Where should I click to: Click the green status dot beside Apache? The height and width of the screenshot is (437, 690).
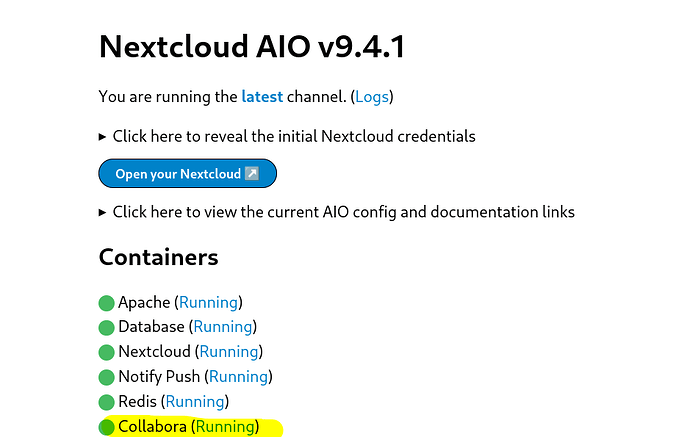pos(107,302)
